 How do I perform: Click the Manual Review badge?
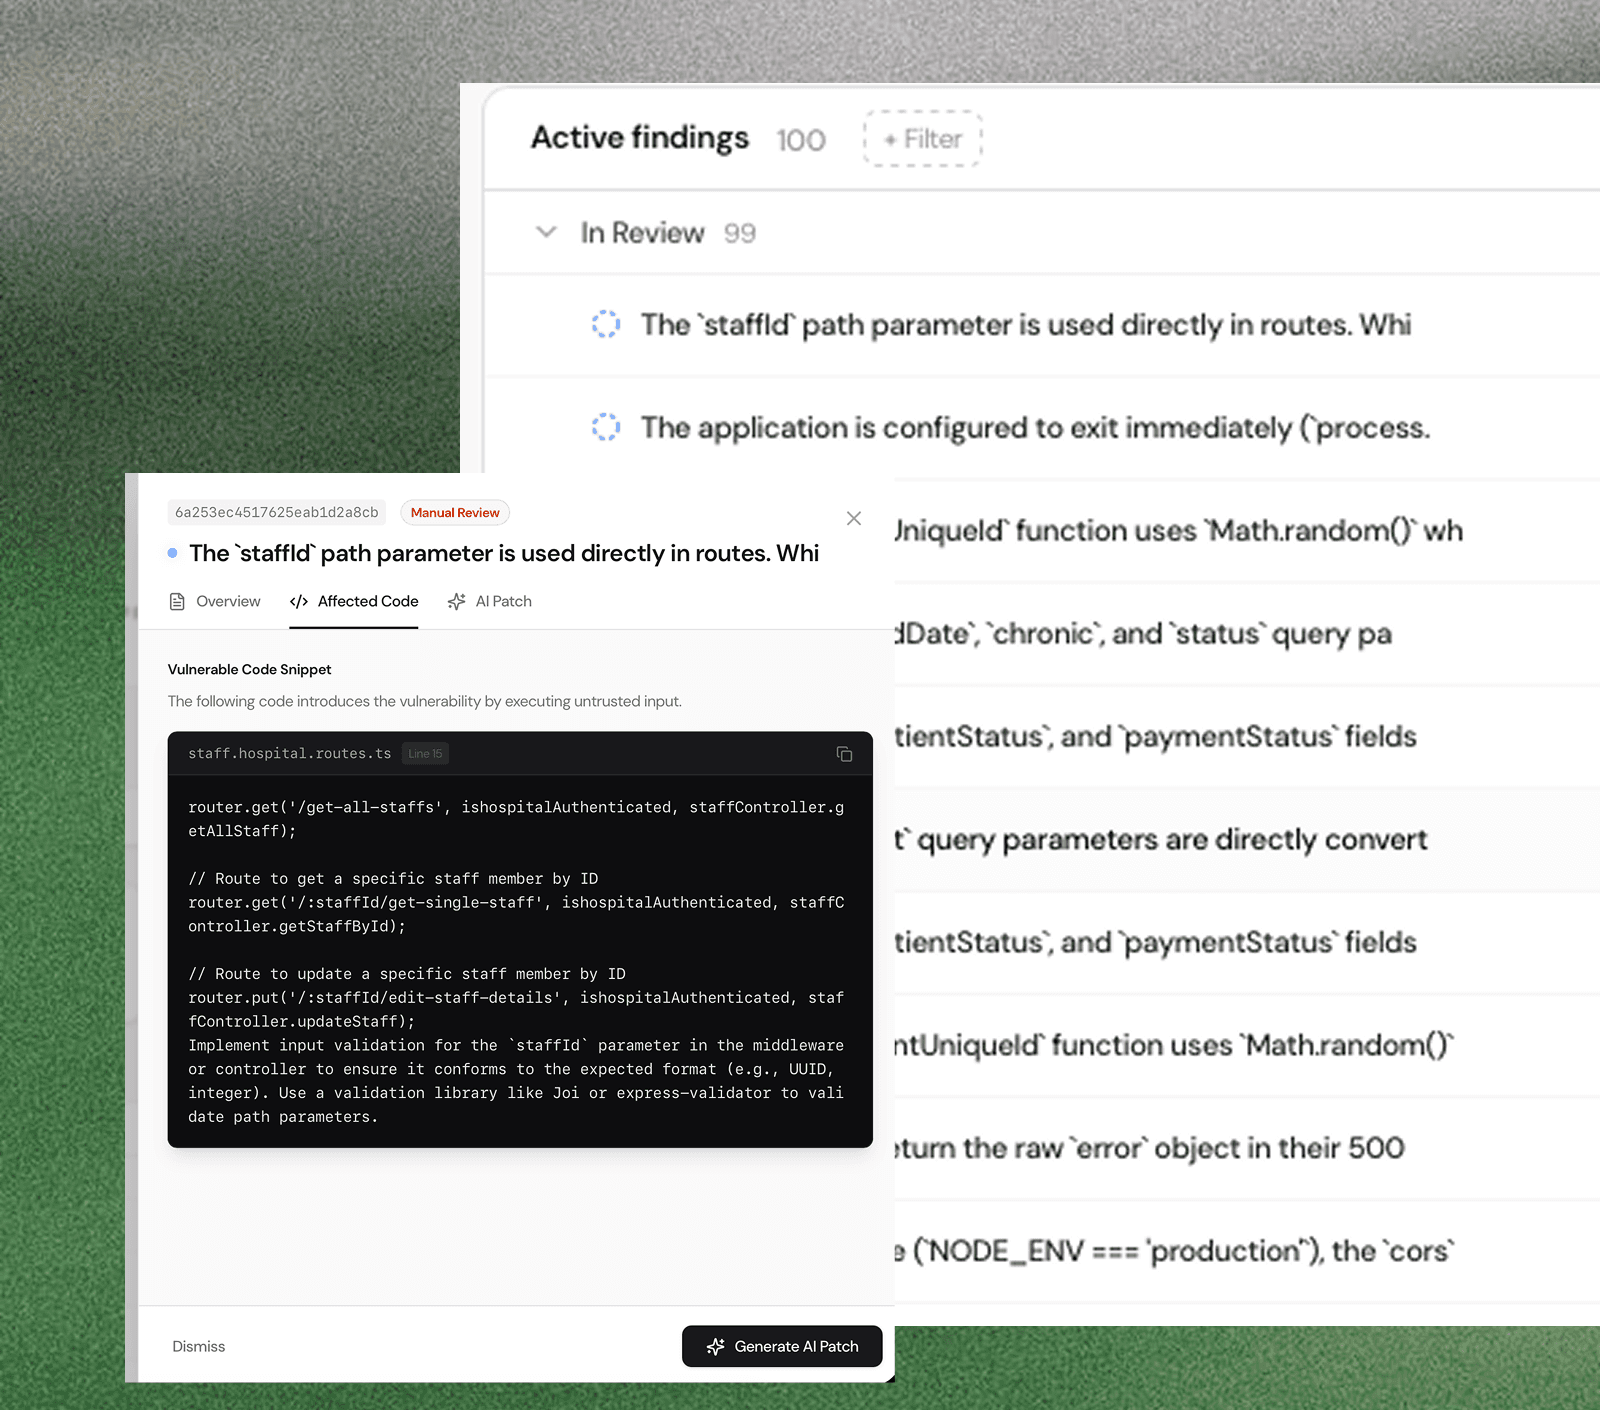pyautogui.click(x=455, y=512)
